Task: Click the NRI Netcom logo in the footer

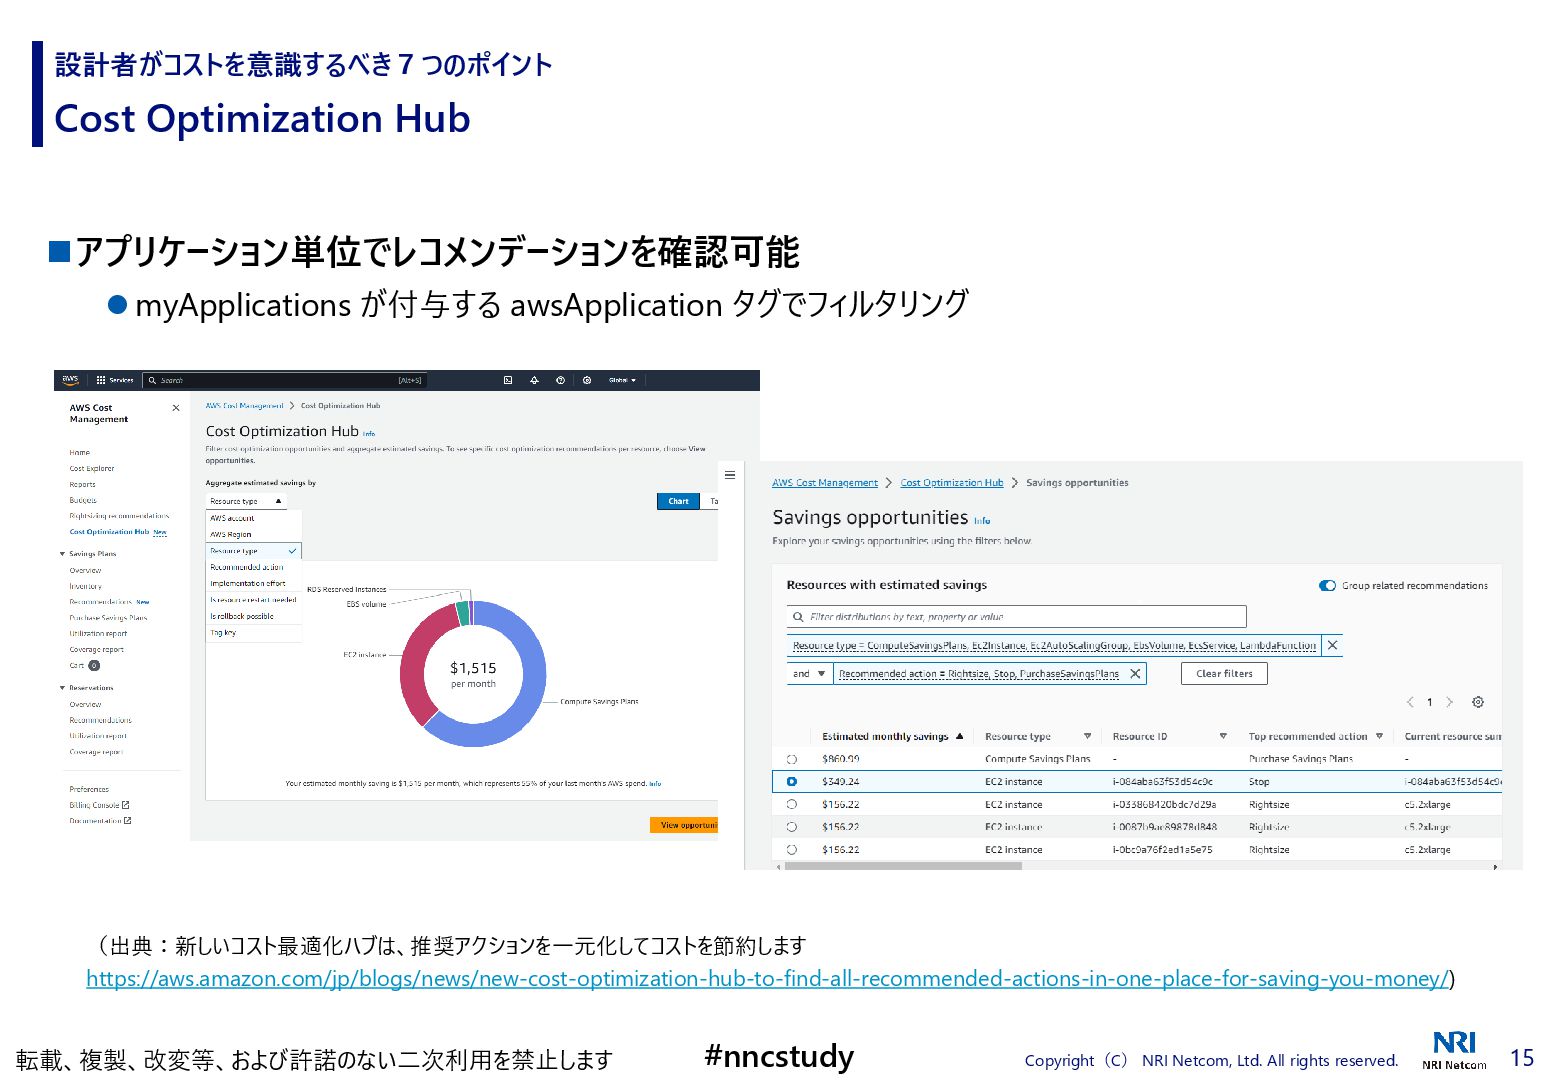Action: point(1455,1050)
